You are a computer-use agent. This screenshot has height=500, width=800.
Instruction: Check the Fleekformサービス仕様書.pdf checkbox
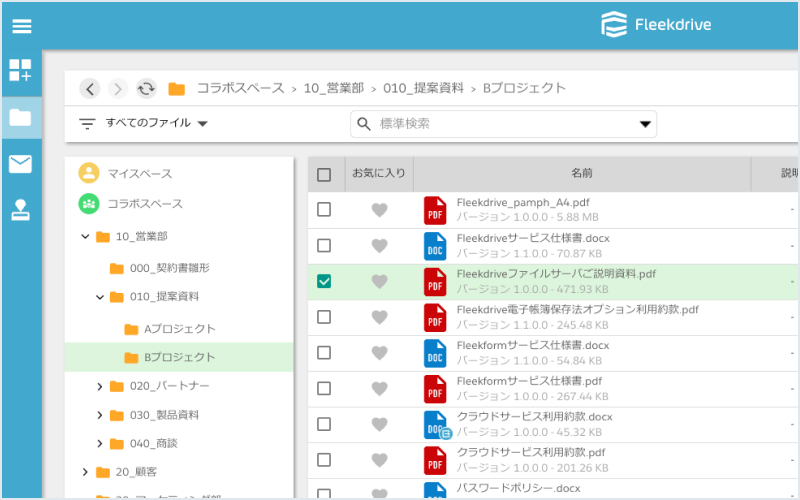click(324, 388)
